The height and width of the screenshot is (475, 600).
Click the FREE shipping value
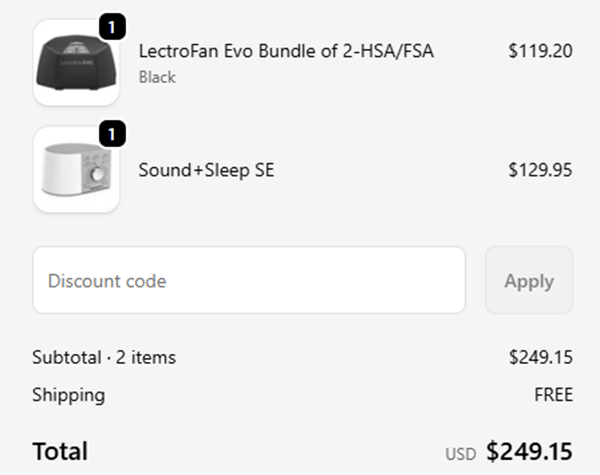(x=553, y=395)
